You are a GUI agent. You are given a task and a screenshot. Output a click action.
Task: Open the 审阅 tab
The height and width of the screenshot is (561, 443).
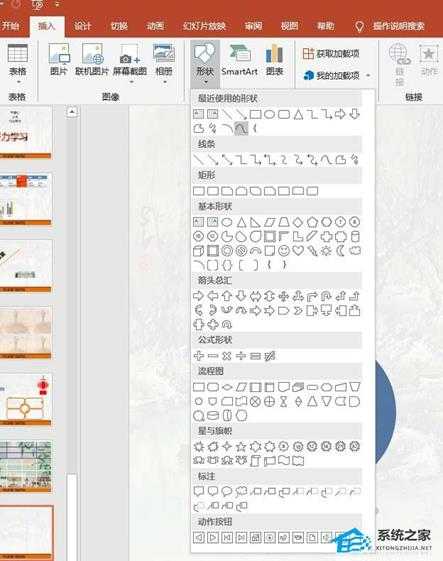pos(253,26)
